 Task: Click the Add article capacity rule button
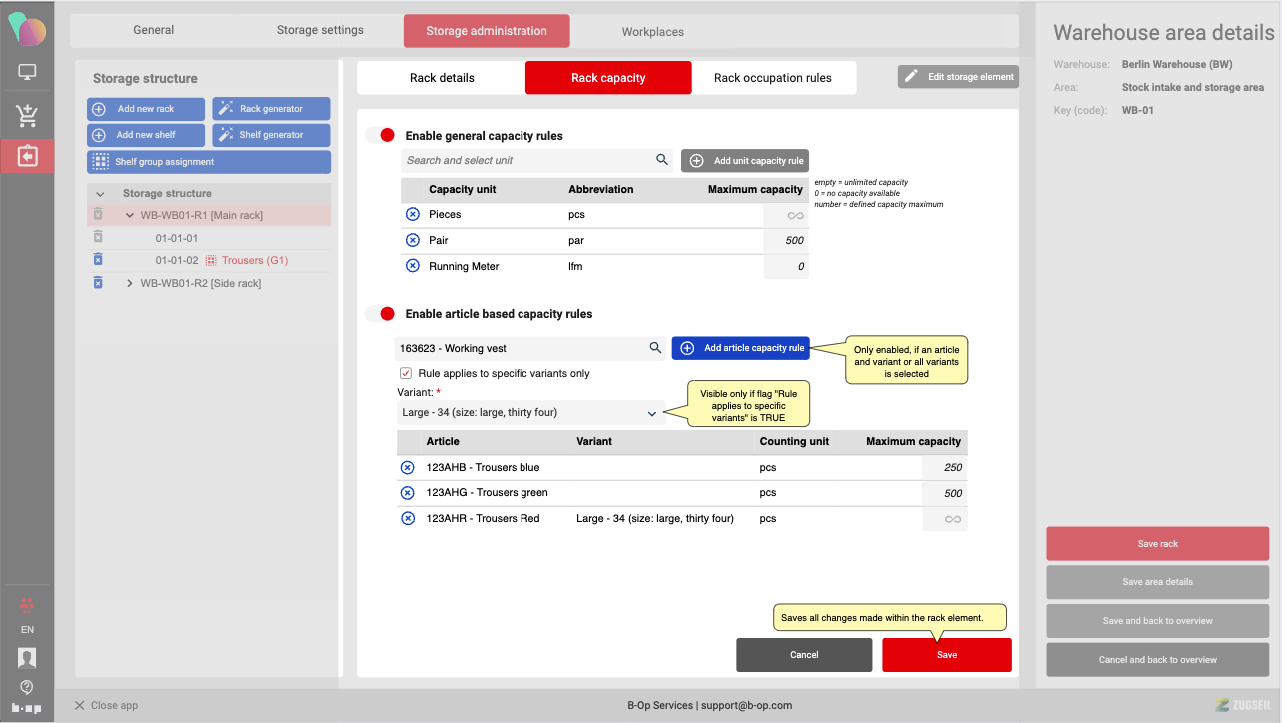tap(740, 348)
